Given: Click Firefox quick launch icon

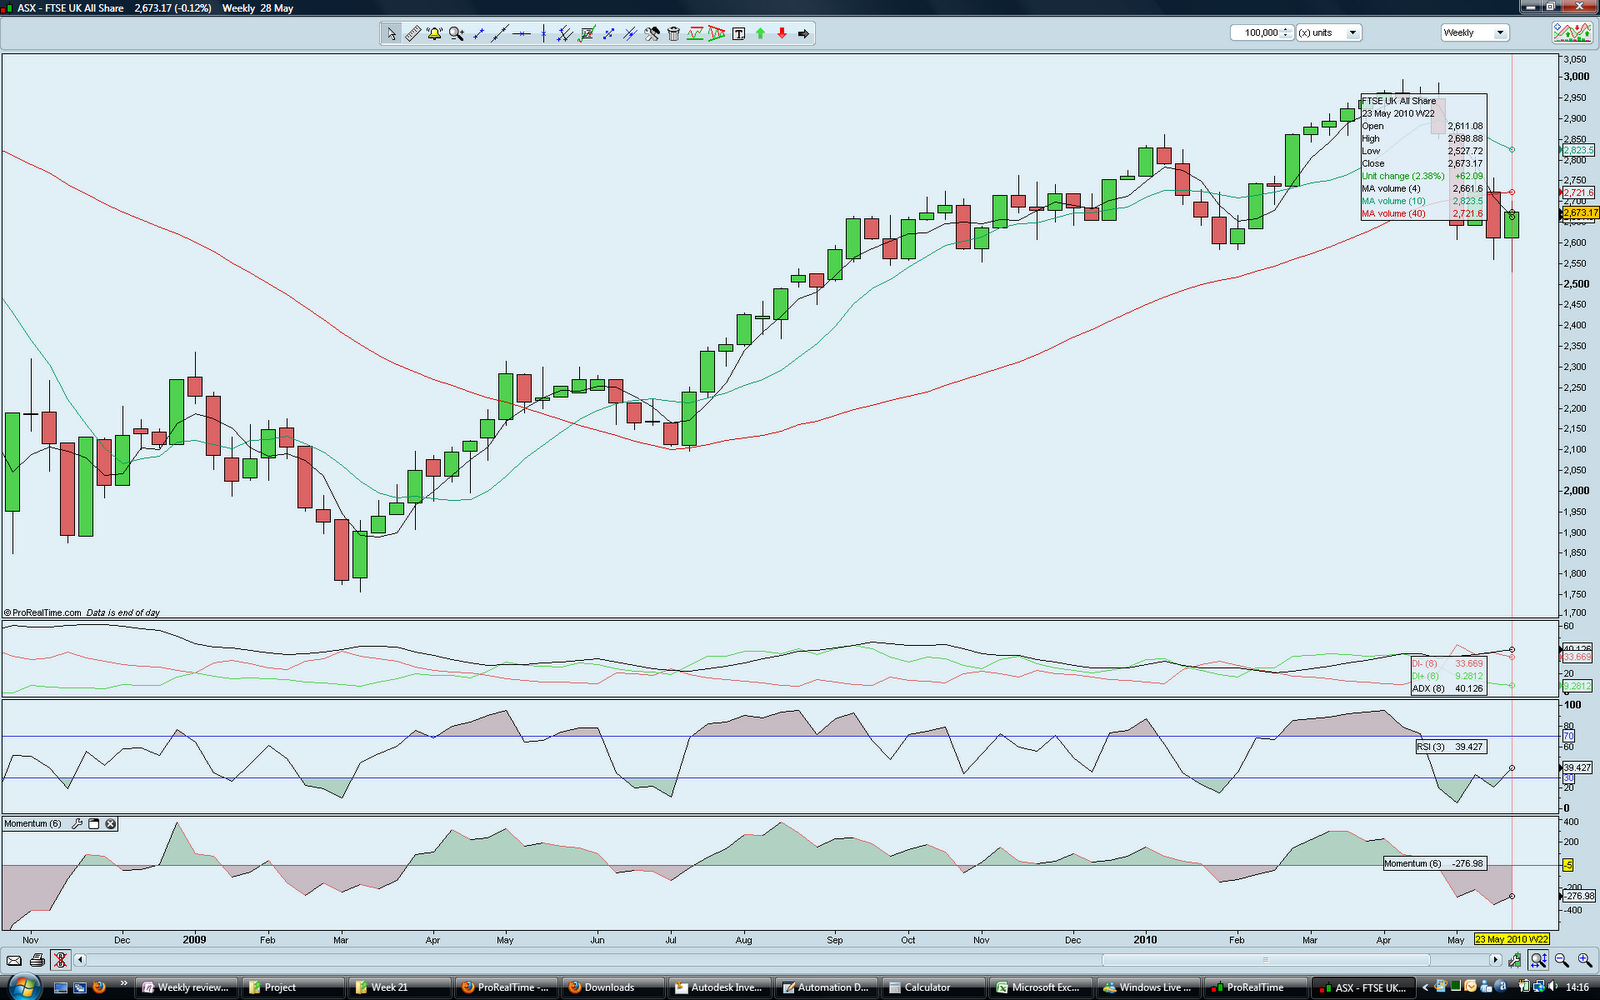Looking at the screenshot, I should 99,987.
